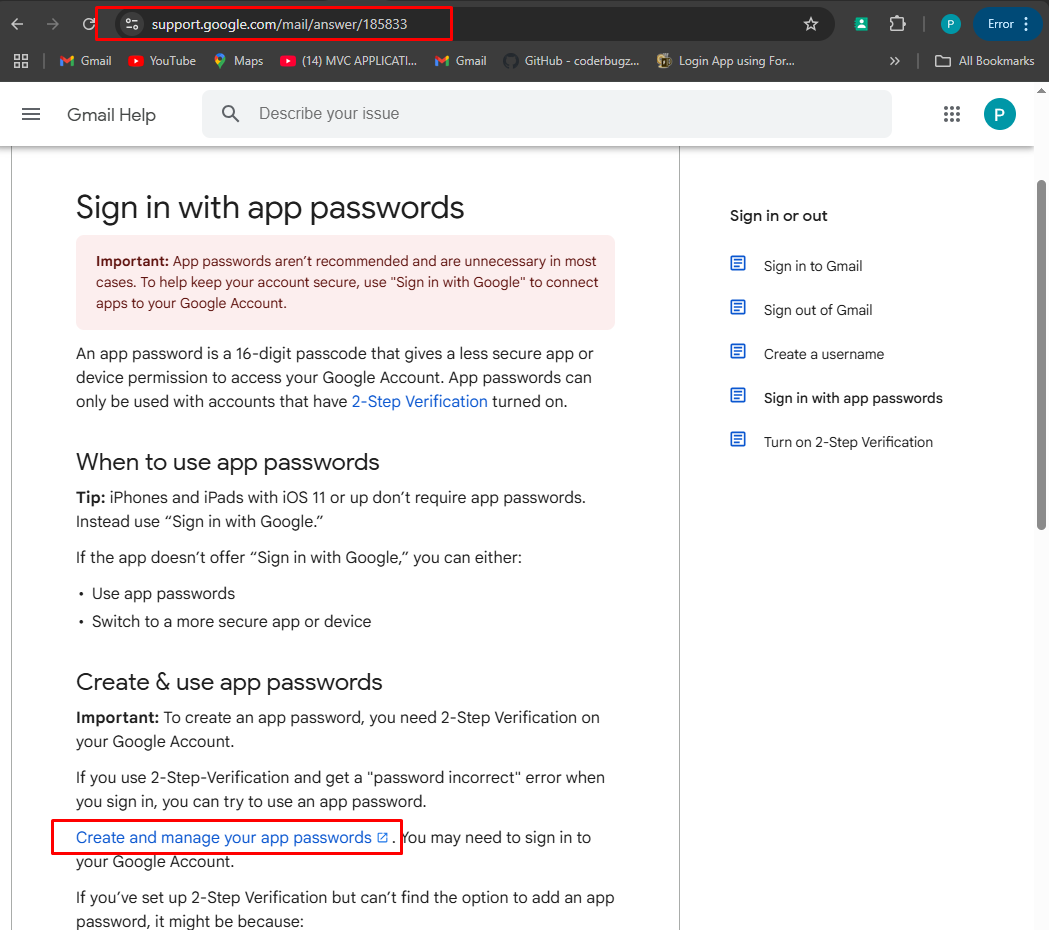Image resolution: width=1049 pixels, height=930 pixels.
Task: Click the Sign in with app passwords heading
Action: coord(270,207)
